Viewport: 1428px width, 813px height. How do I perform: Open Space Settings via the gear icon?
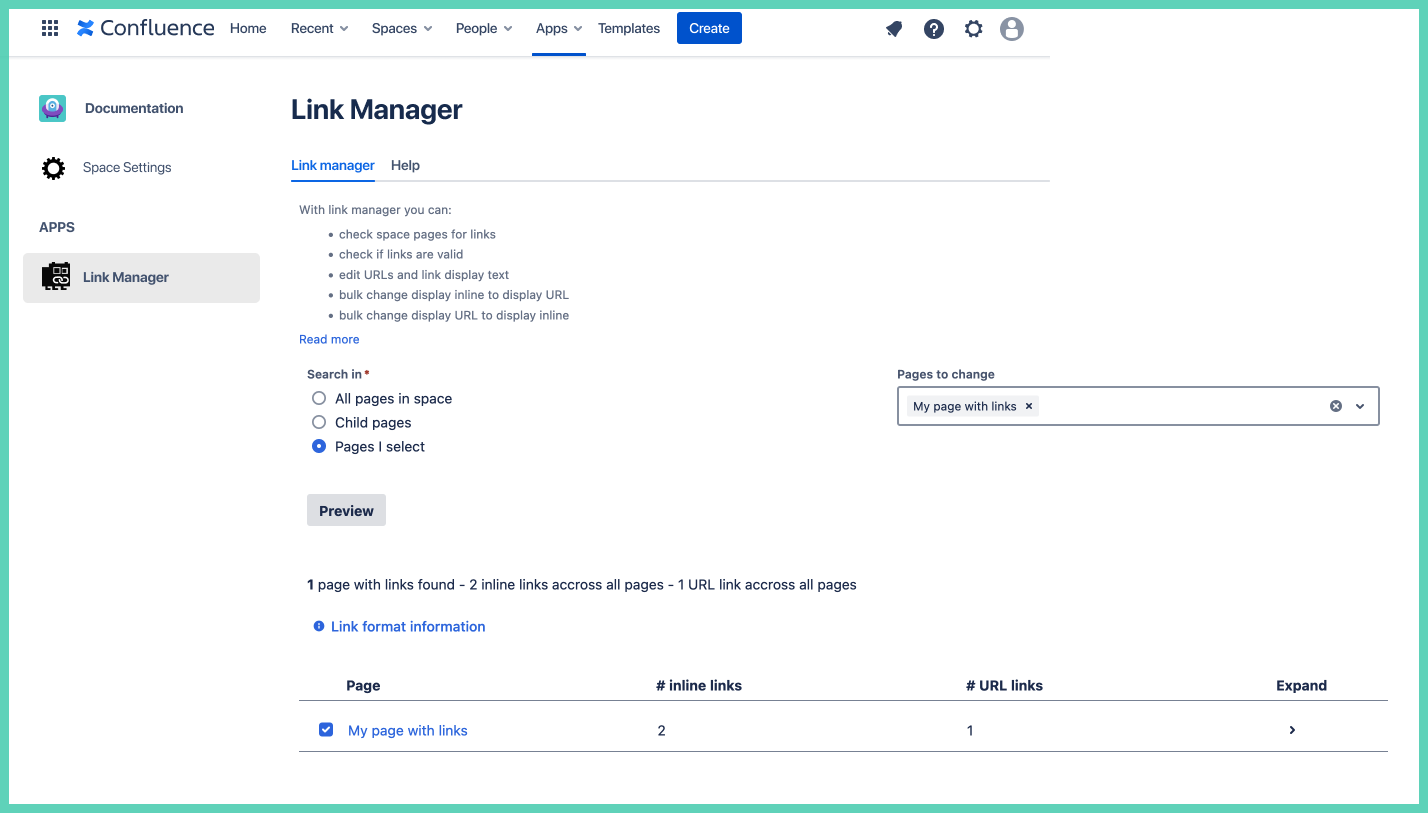tap(53, 167)
